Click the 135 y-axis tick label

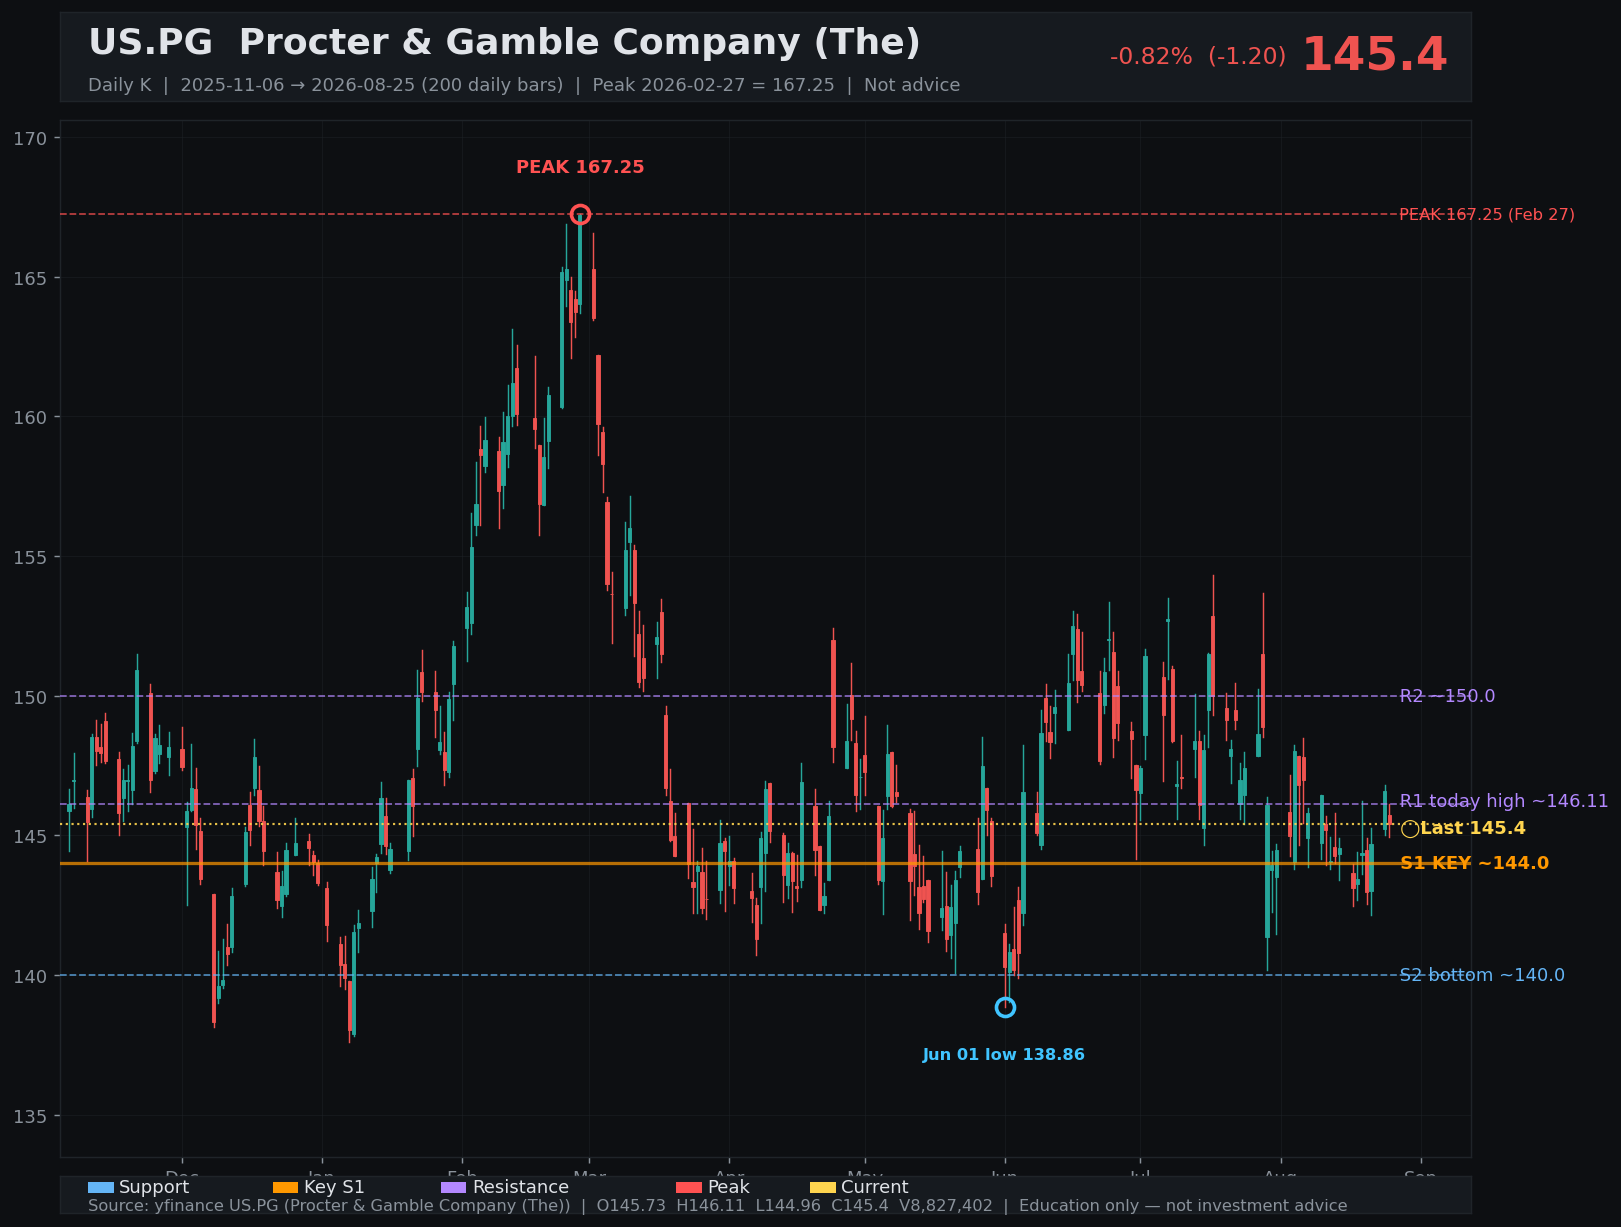coord(31,1115)
